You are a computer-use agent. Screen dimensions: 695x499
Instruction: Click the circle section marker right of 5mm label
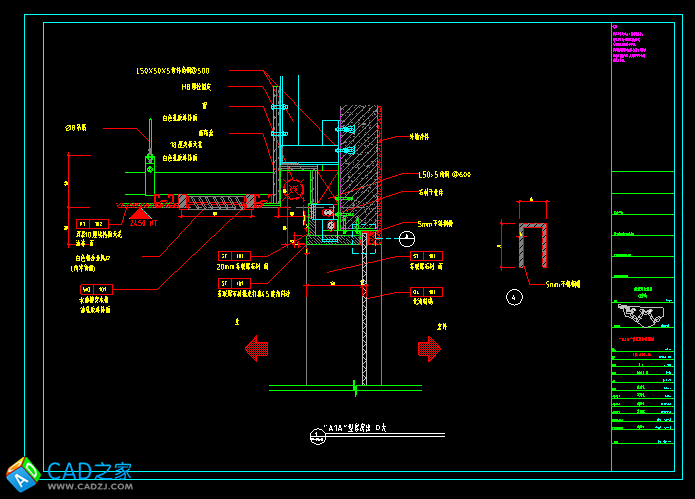click(407, 238)
